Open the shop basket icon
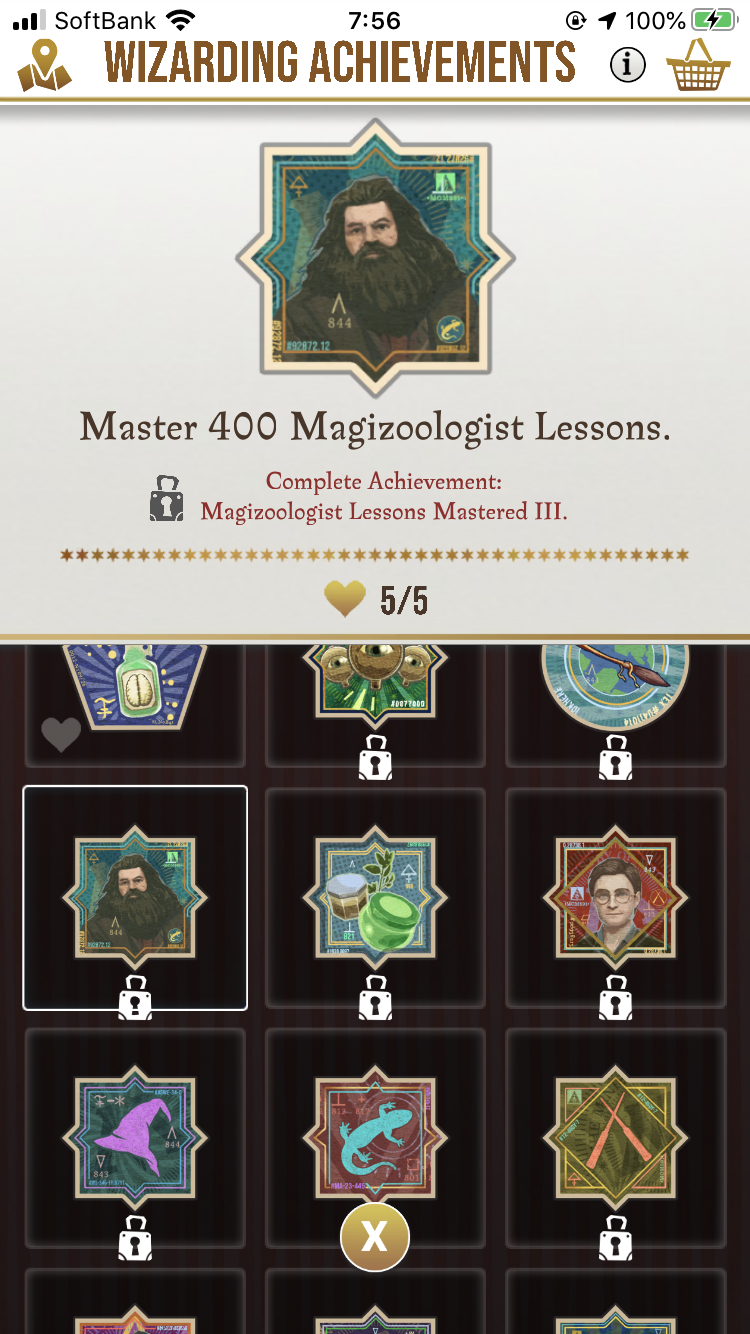The height and width of the screenshot is (1334, 750). (699, 65)
